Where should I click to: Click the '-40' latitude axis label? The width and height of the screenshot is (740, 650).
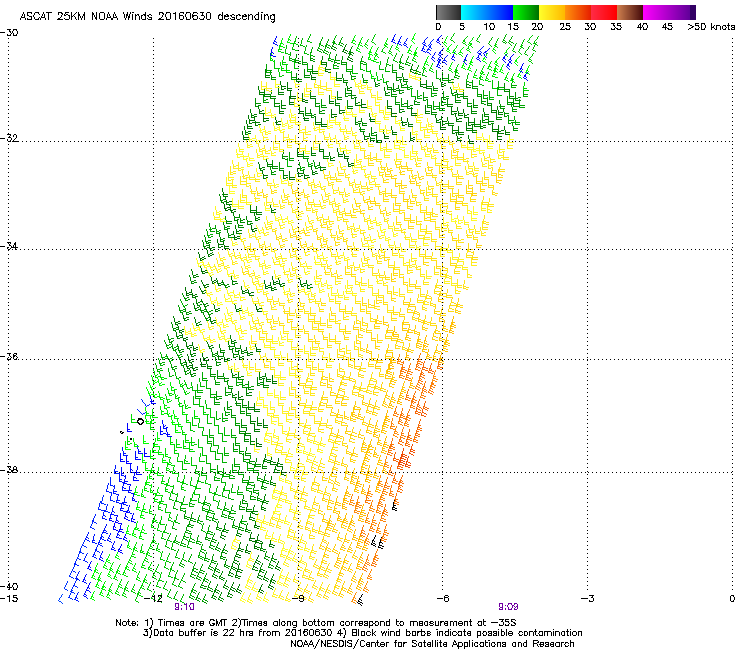click(x=9, y=587)
